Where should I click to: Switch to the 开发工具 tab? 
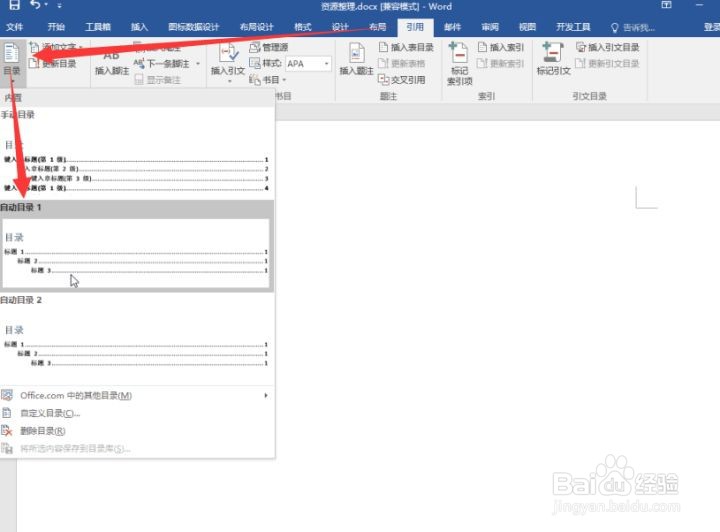pyautogui.click(x=573, y=27)
